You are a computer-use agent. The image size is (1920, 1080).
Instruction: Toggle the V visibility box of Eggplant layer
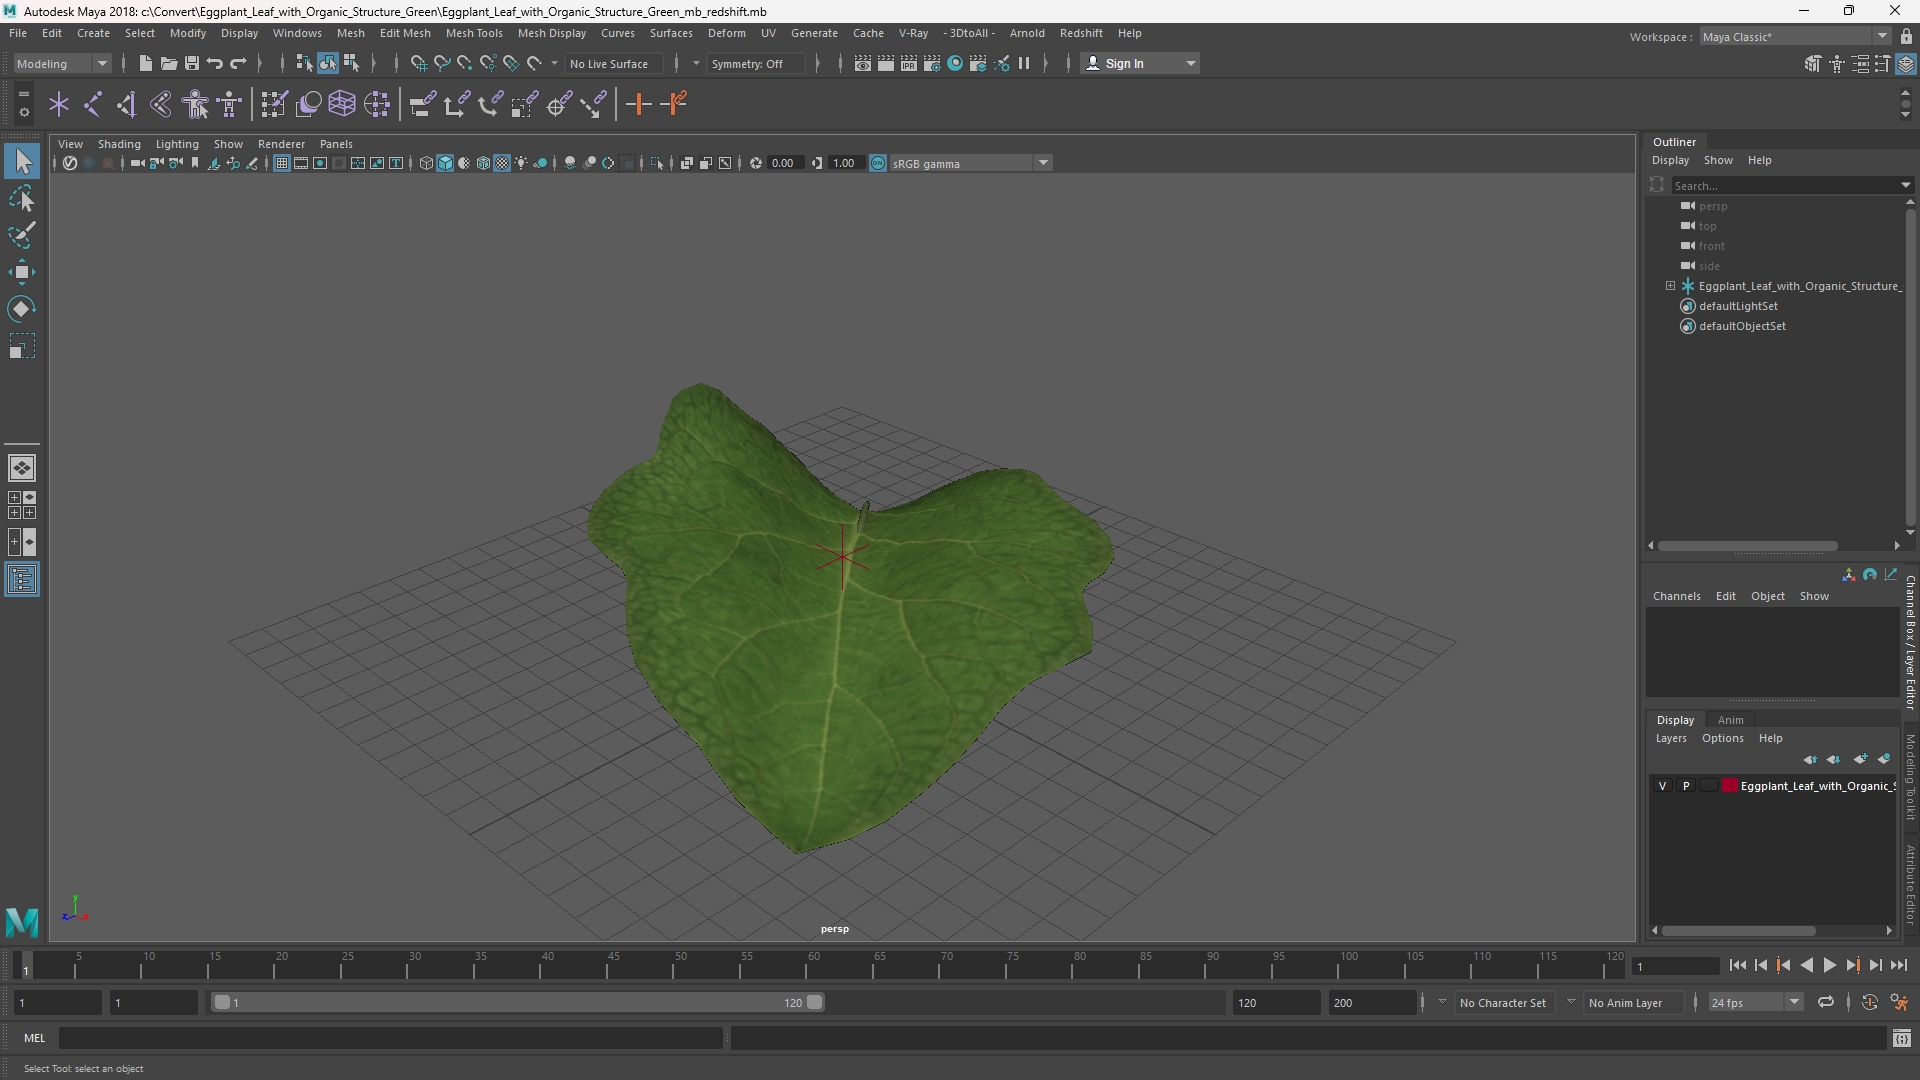pyautogui.click(x=1663, y=786)
